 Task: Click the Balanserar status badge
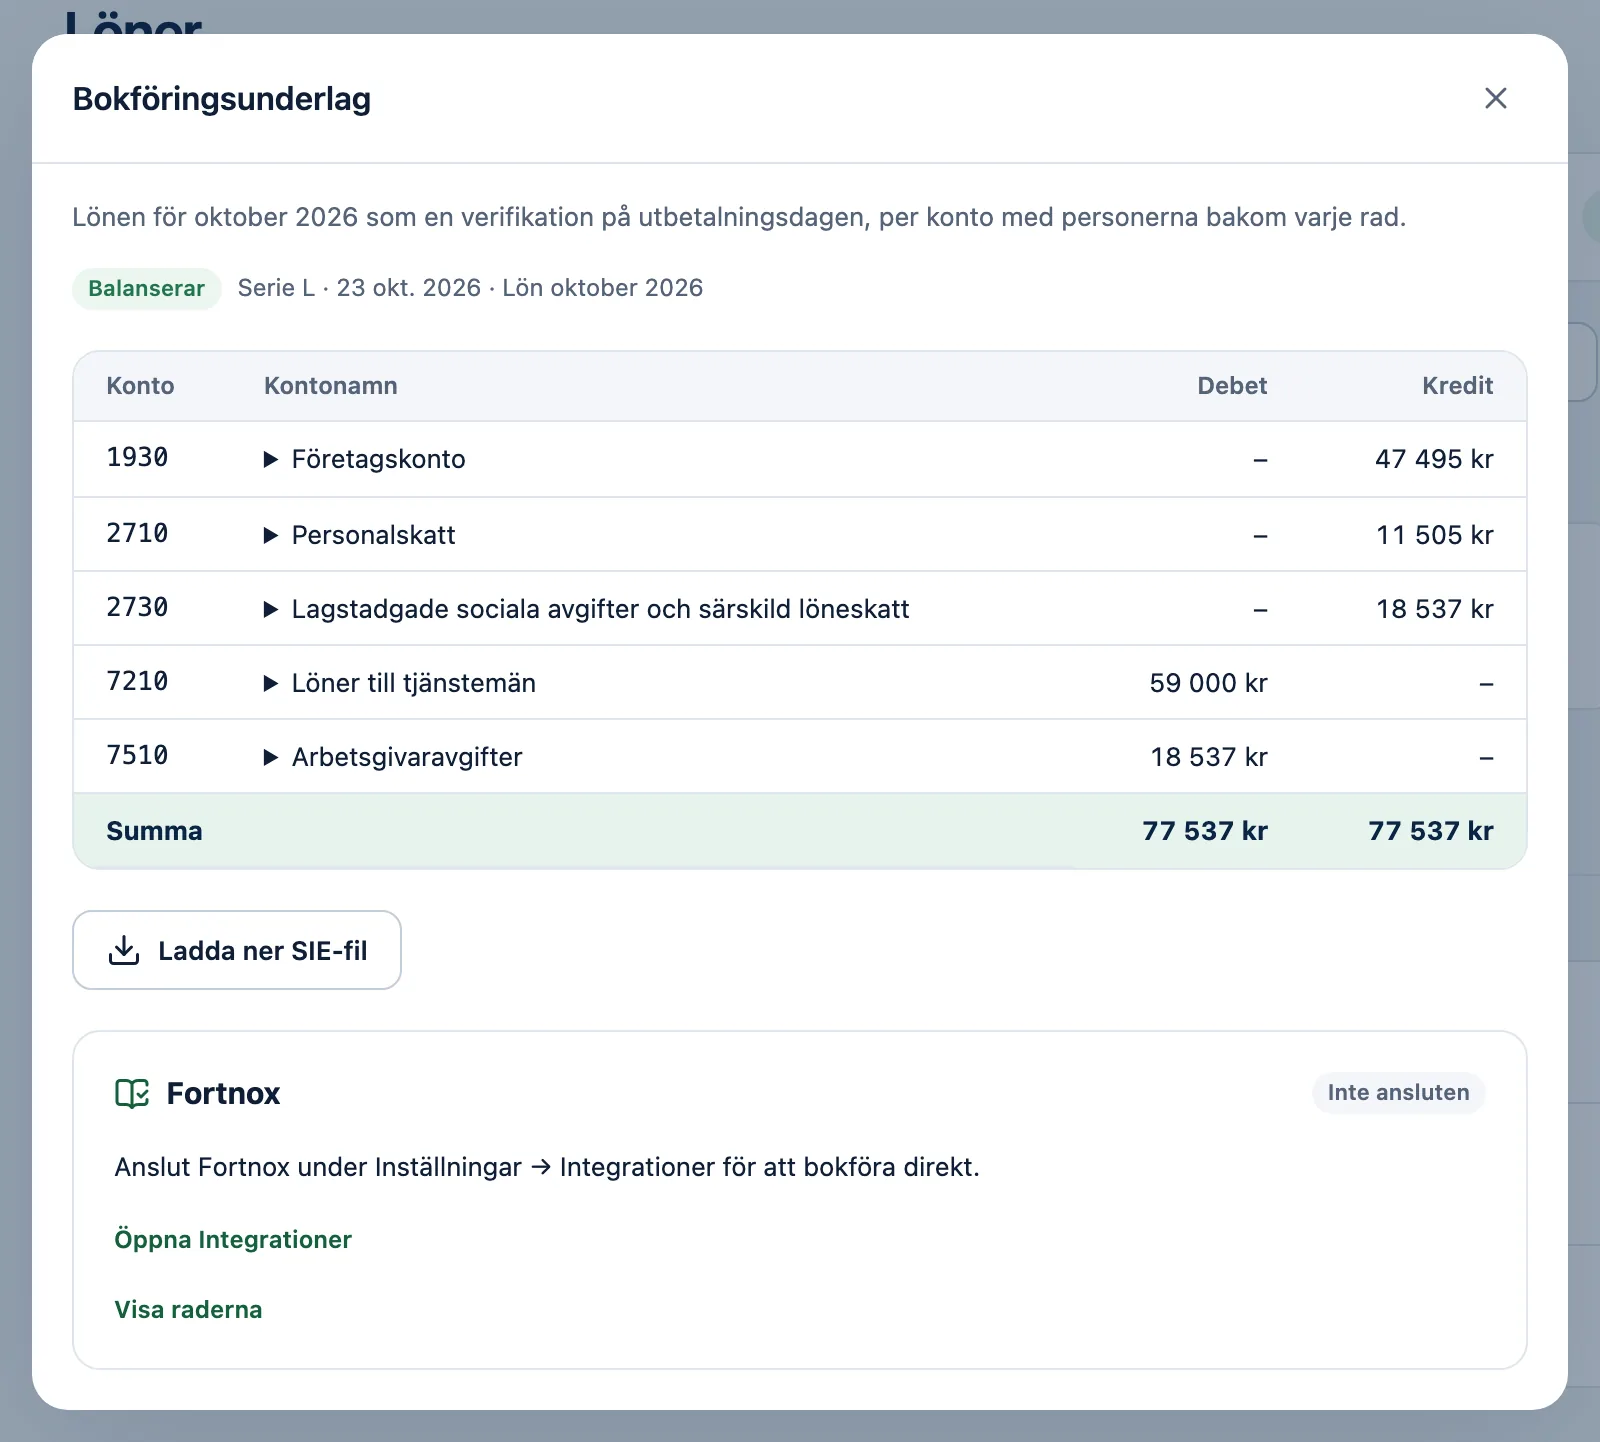coord(146,288)
